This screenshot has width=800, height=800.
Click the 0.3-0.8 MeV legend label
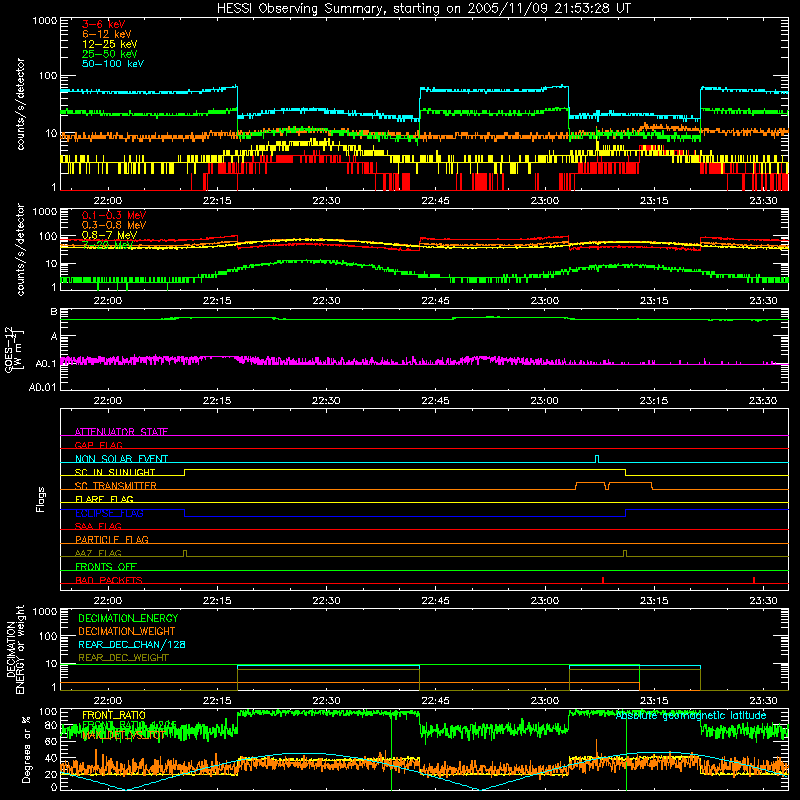pos(114,225)
